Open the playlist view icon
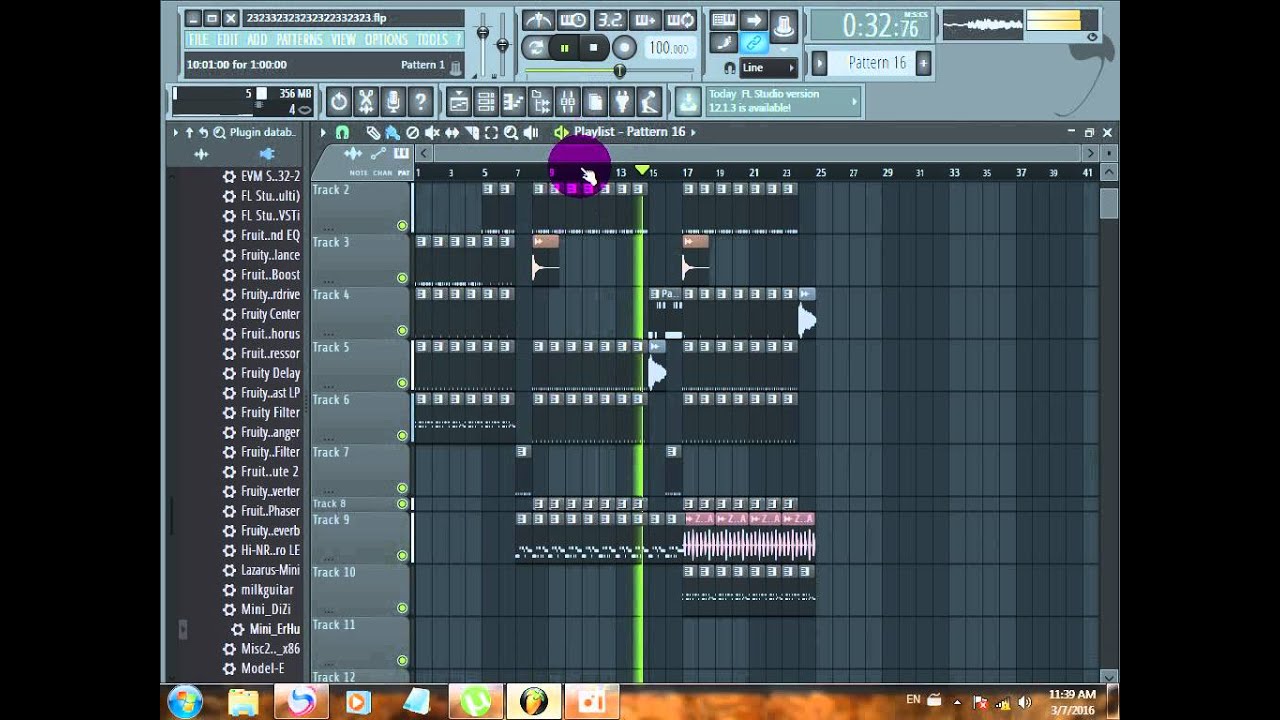Image resolution: width=1280 pixels, height=720 pixels. [459, 101]
